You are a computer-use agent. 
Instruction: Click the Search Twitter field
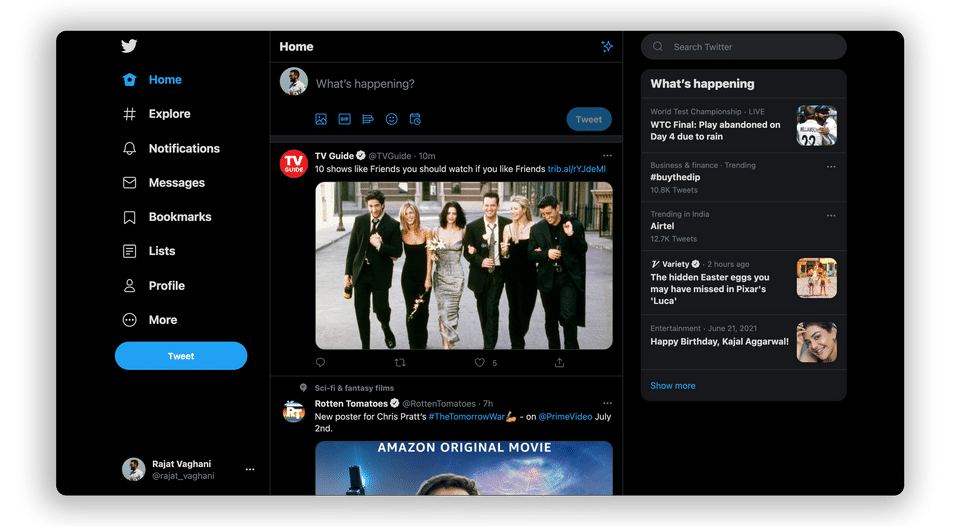click(744, 47)
